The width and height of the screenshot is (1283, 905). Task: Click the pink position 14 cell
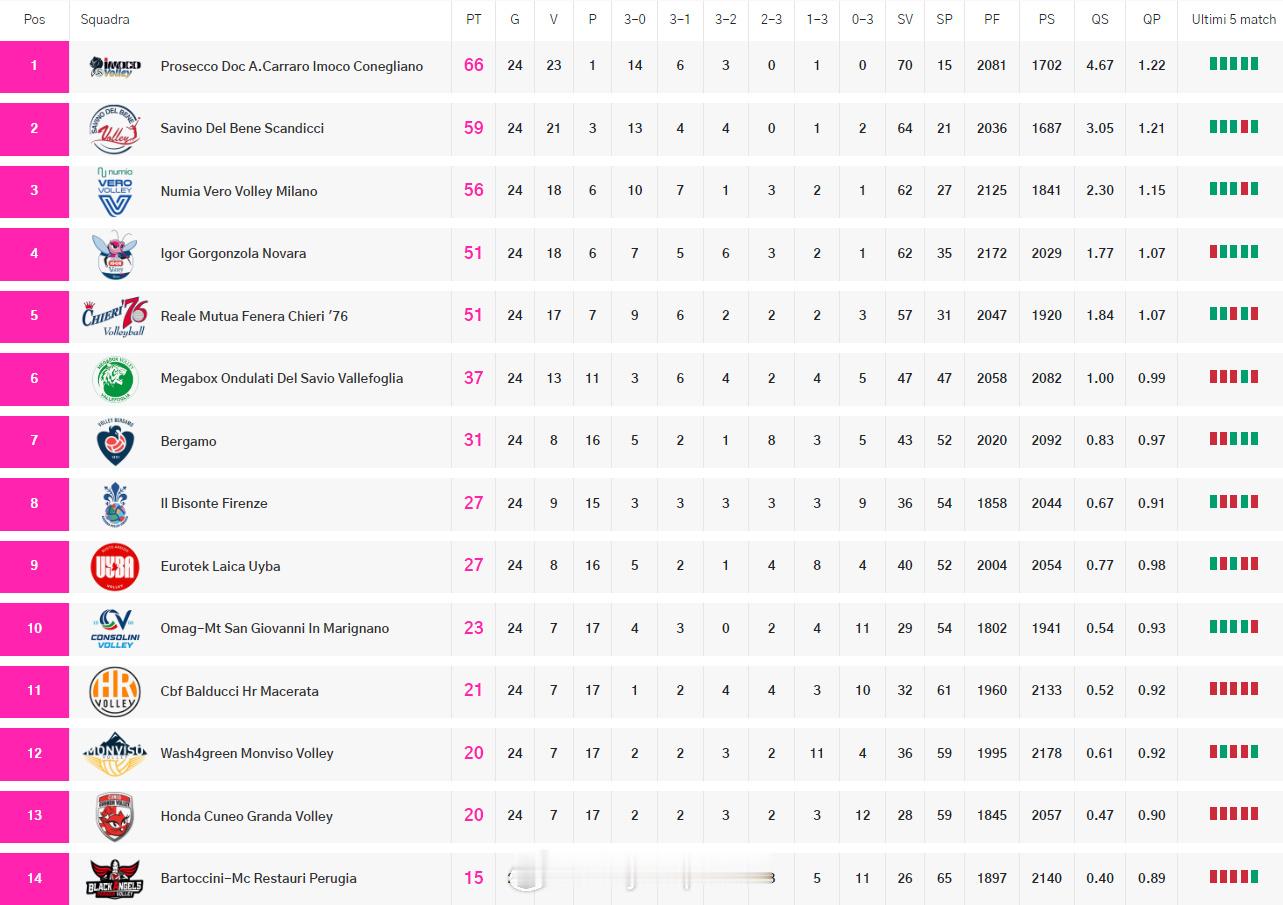coord(34,879)
